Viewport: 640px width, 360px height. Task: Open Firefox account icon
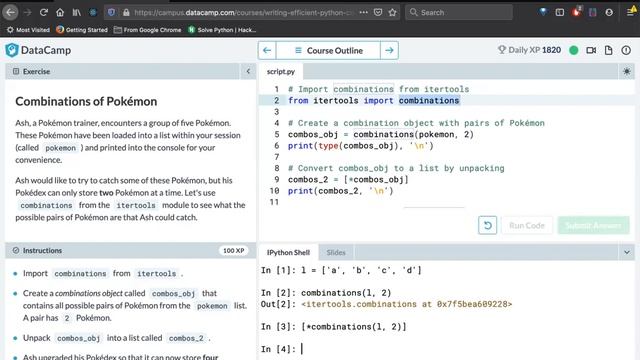(609, 12)
